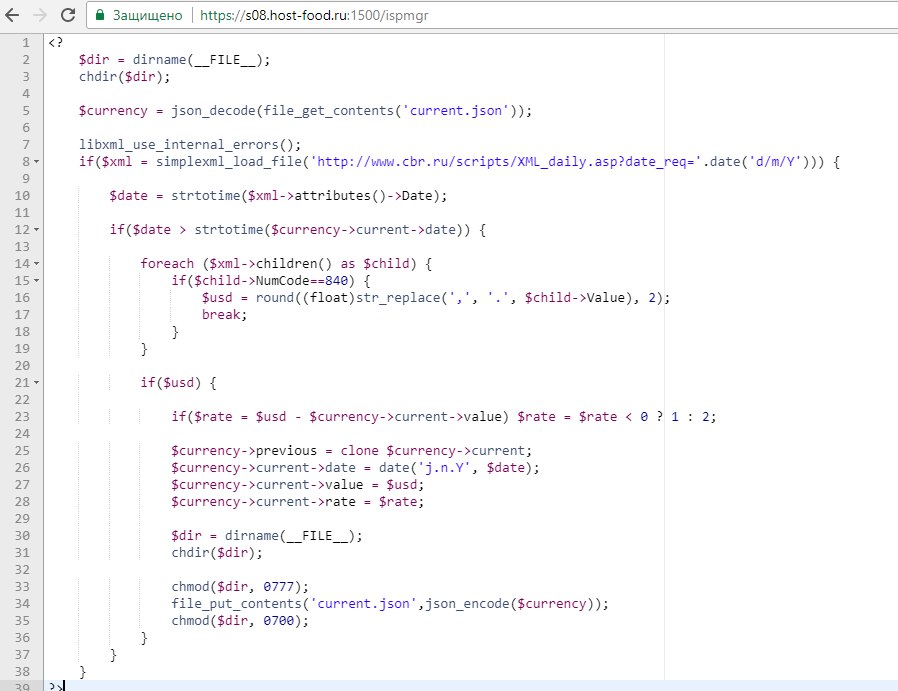Collapse the if($usd) block at line 21

pyautogui.click(x=37, y=383)
